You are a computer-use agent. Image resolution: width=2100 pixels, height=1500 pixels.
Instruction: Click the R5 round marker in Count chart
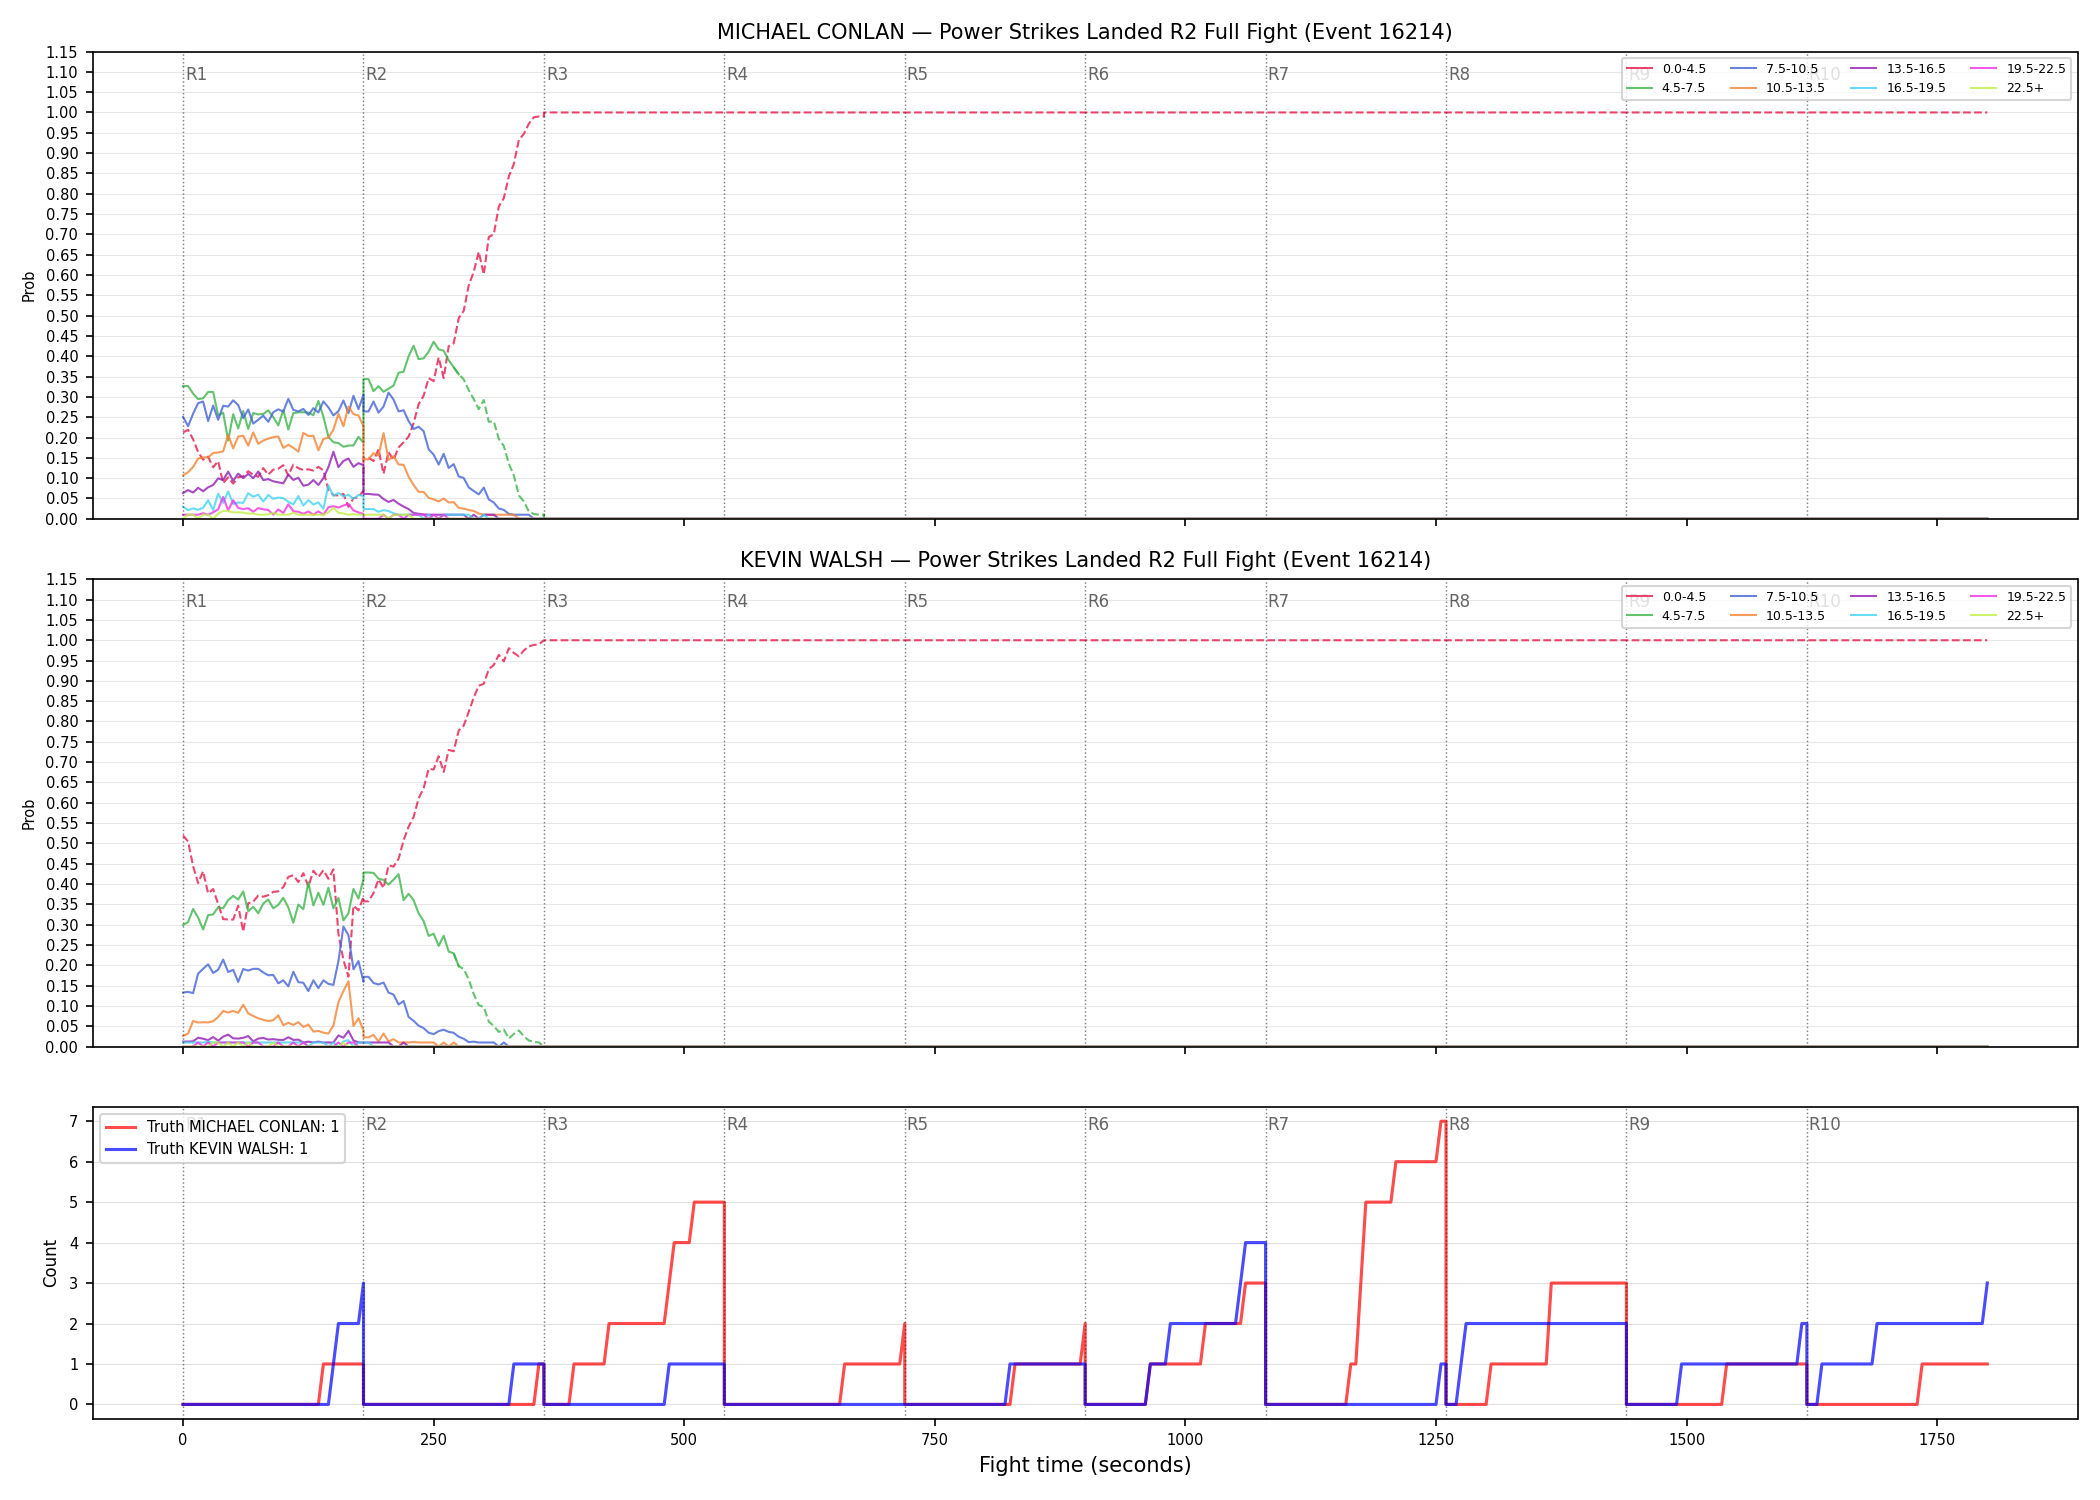[918, 1124]
